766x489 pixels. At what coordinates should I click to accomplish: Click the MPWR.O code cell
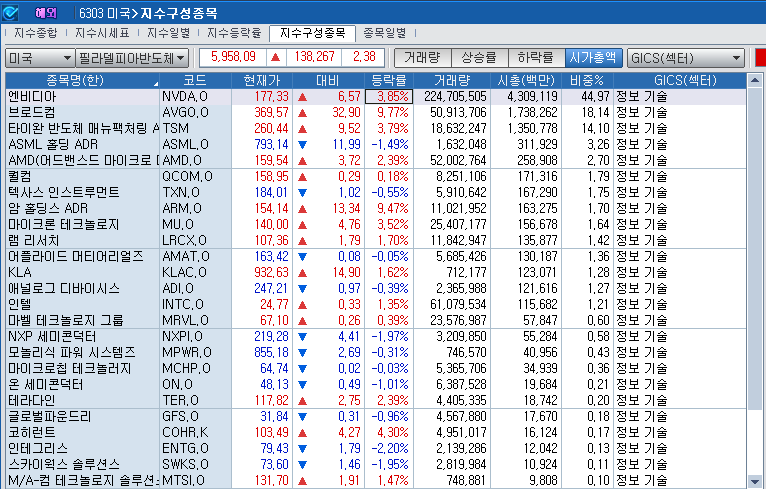(x=195, y=353)
